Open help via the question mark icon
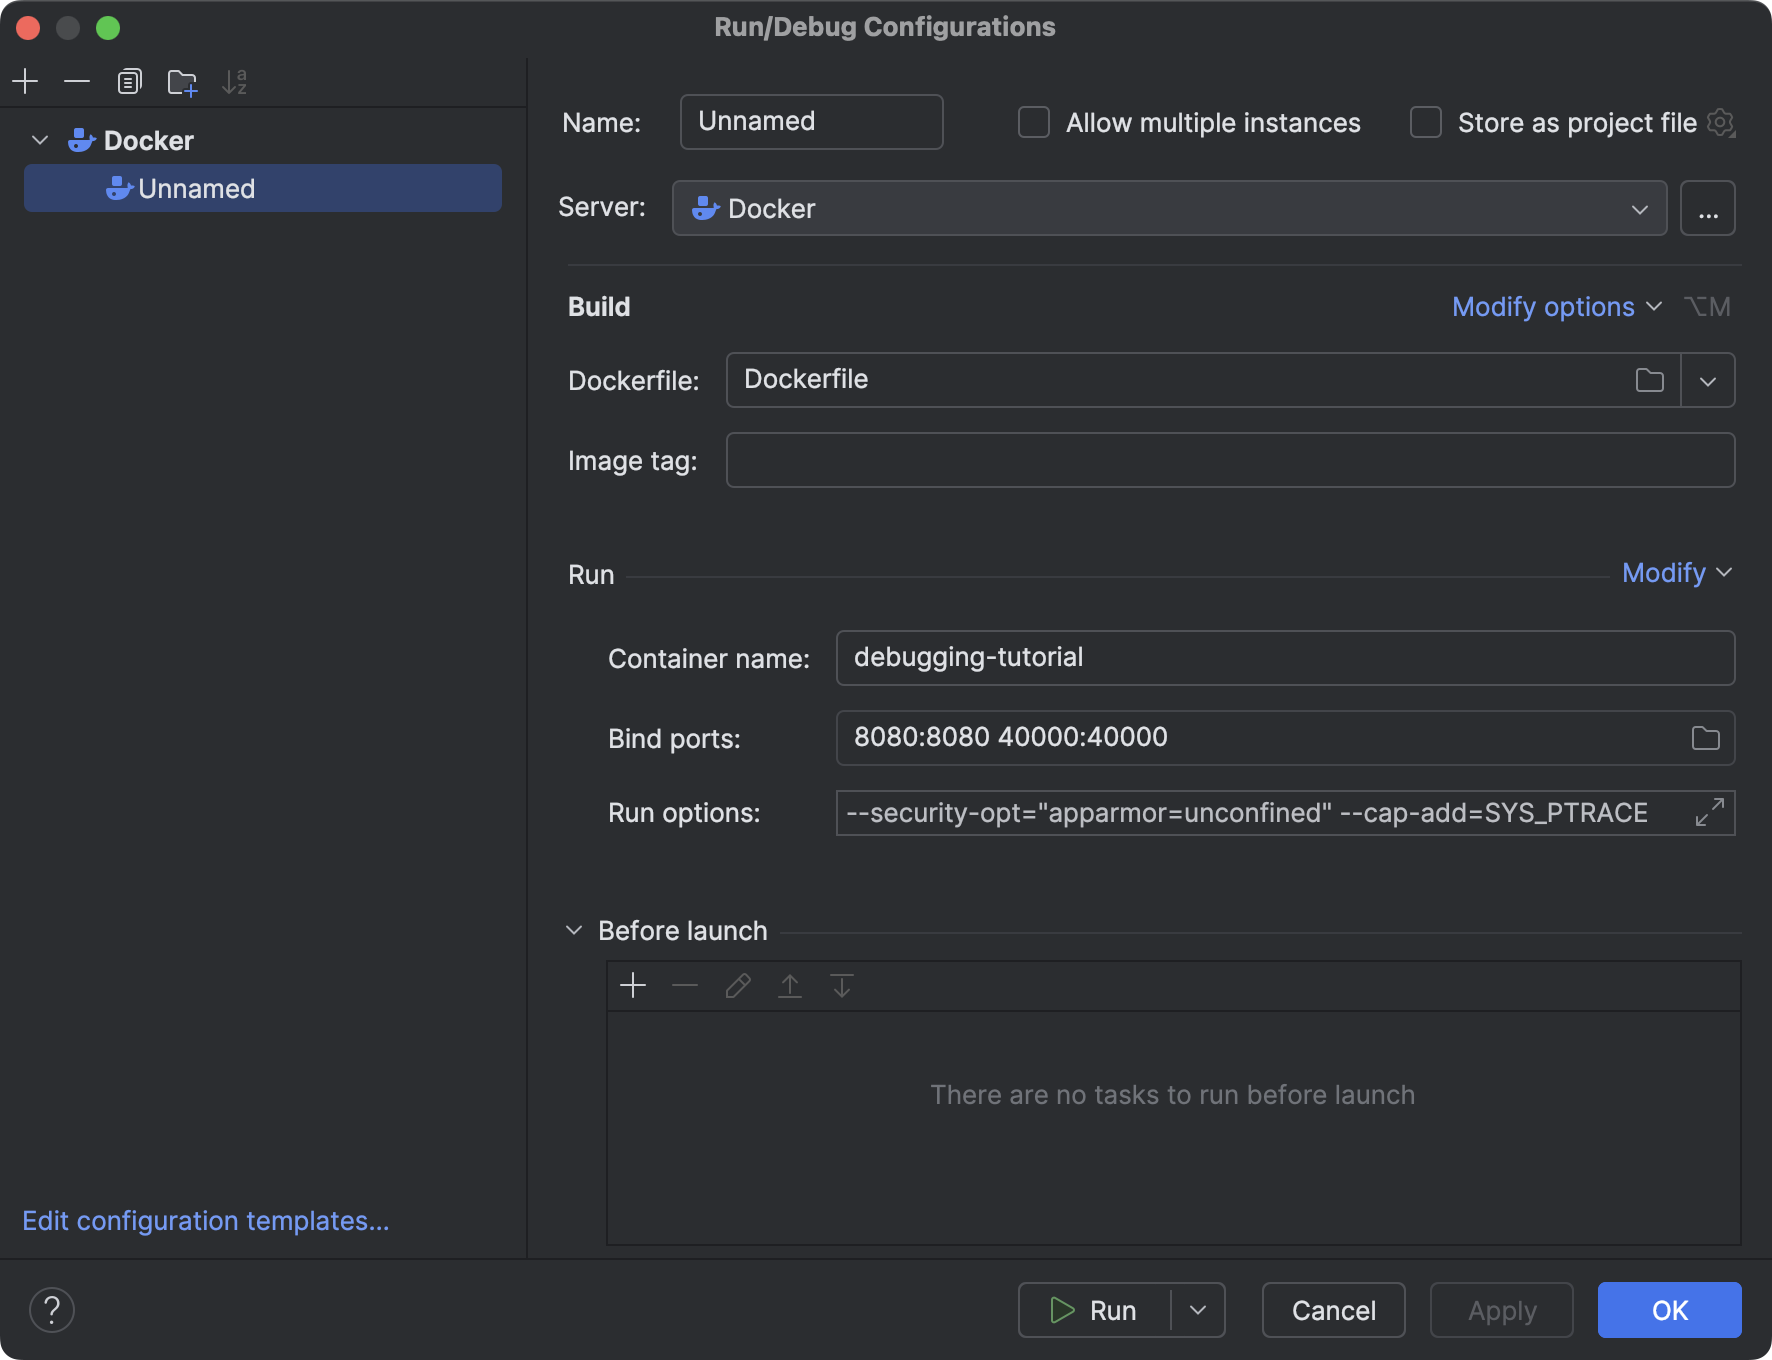The image size is (1772, 1360). (x=53, y=1309)
